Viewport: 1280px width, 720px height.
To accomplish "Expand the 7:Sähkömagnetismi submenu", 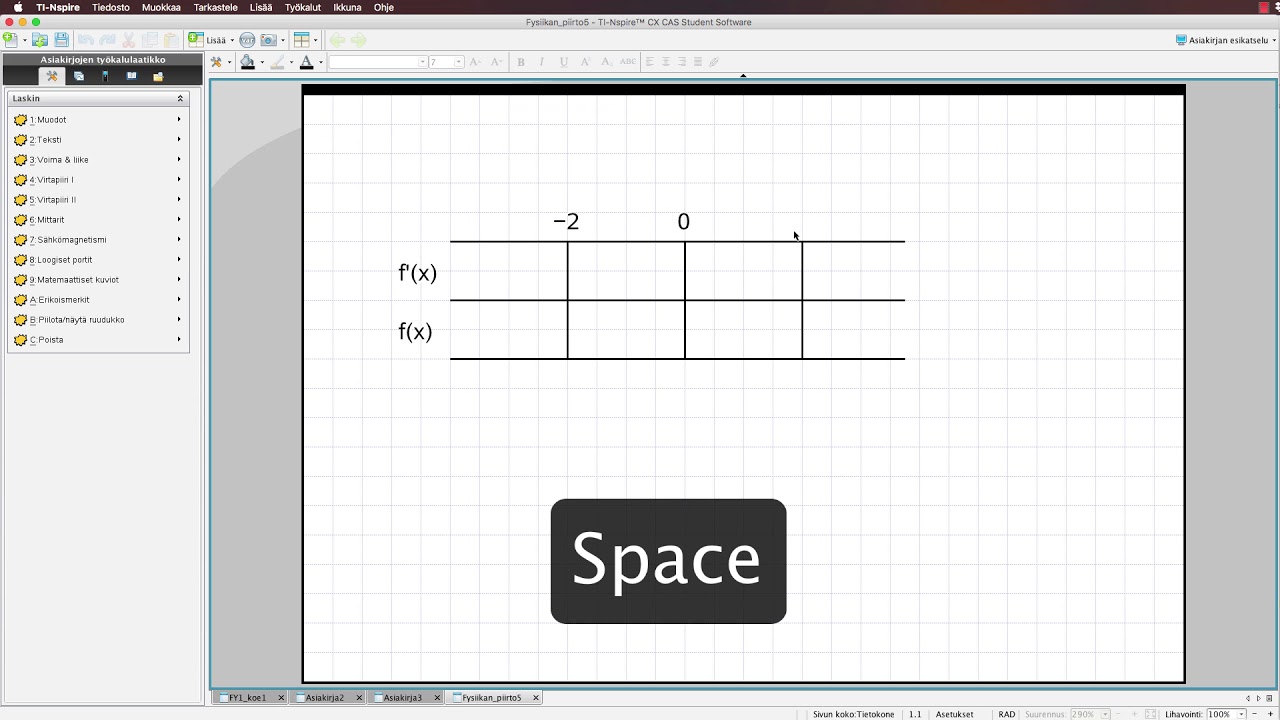I will point(179,240).
